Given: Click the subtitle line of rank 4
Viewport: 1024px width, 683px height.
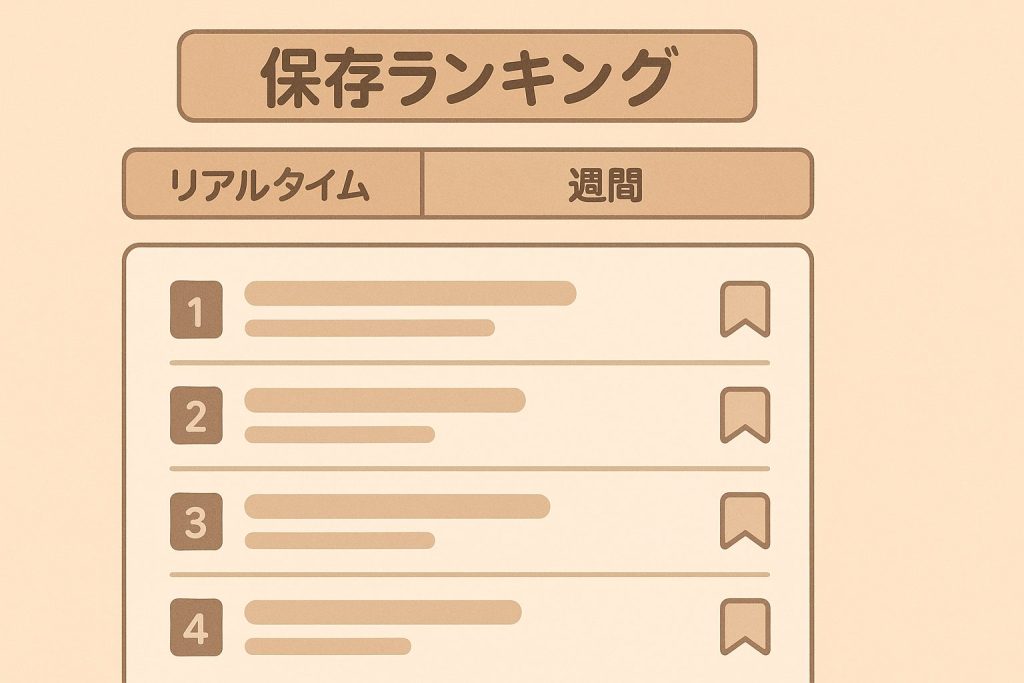Looking at the screenshot, I should click(x=328, y=646).
